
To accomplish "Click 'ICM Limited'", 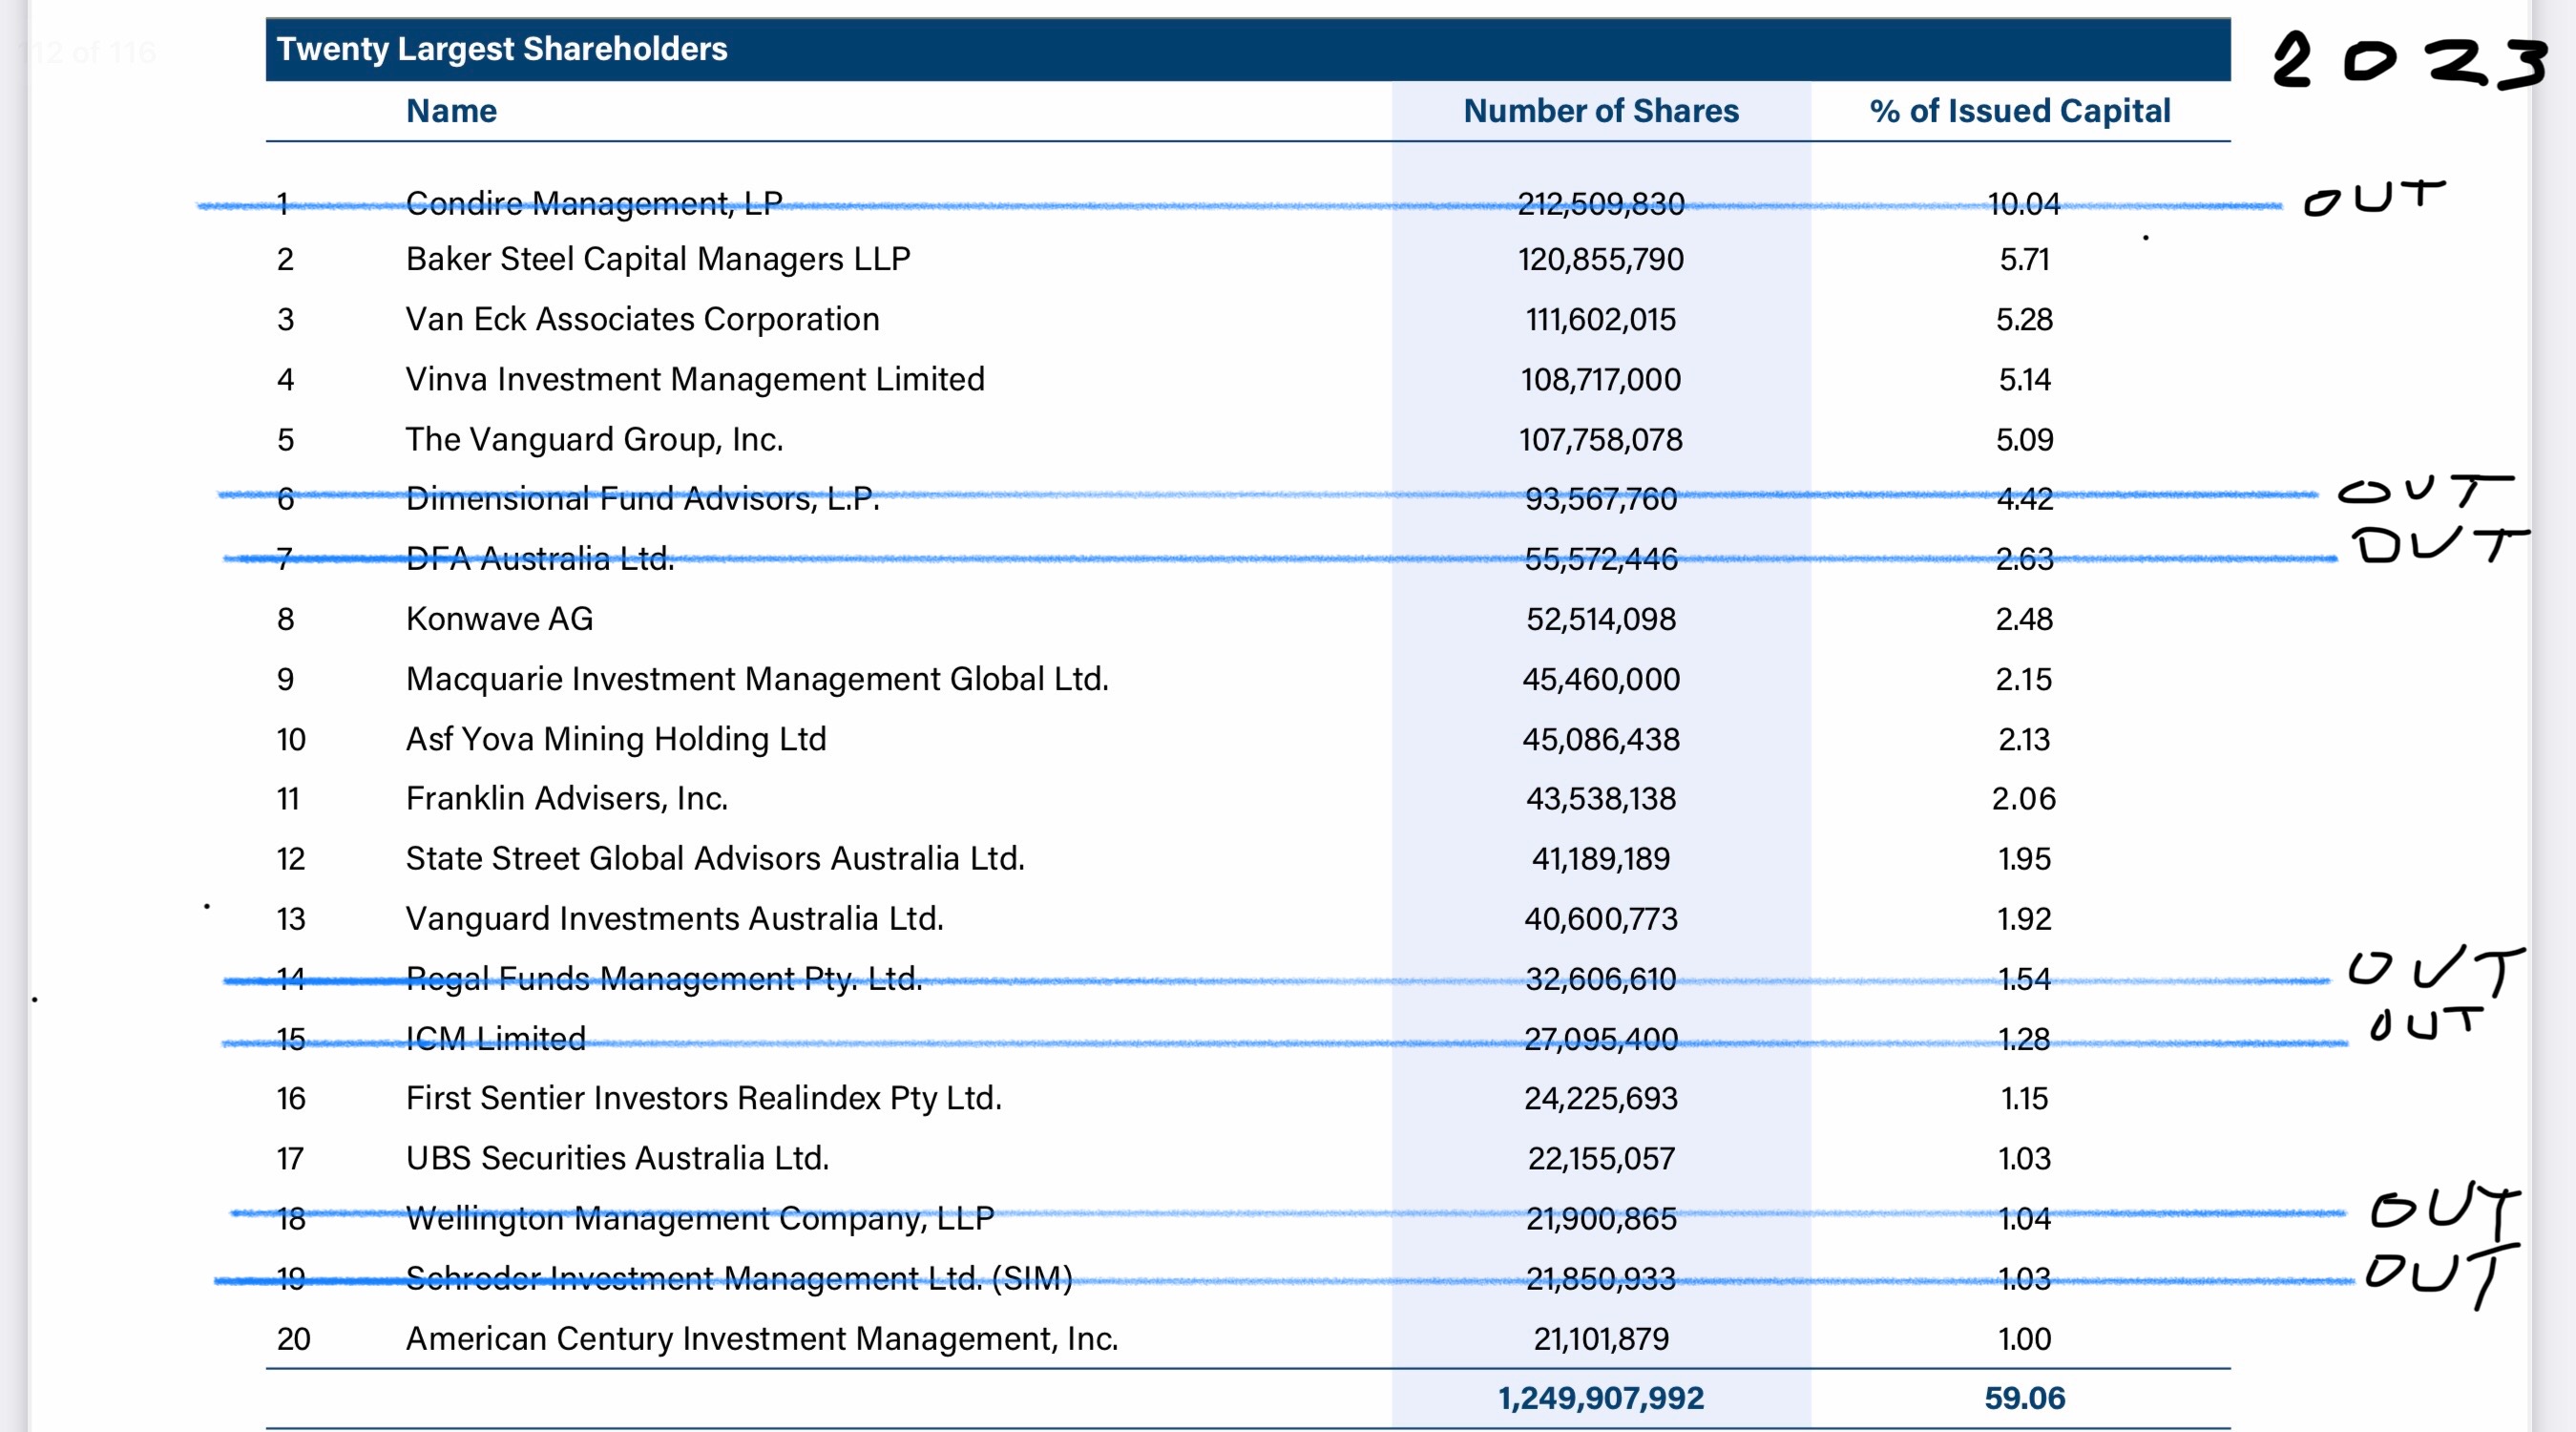I will click(496, 1038).
